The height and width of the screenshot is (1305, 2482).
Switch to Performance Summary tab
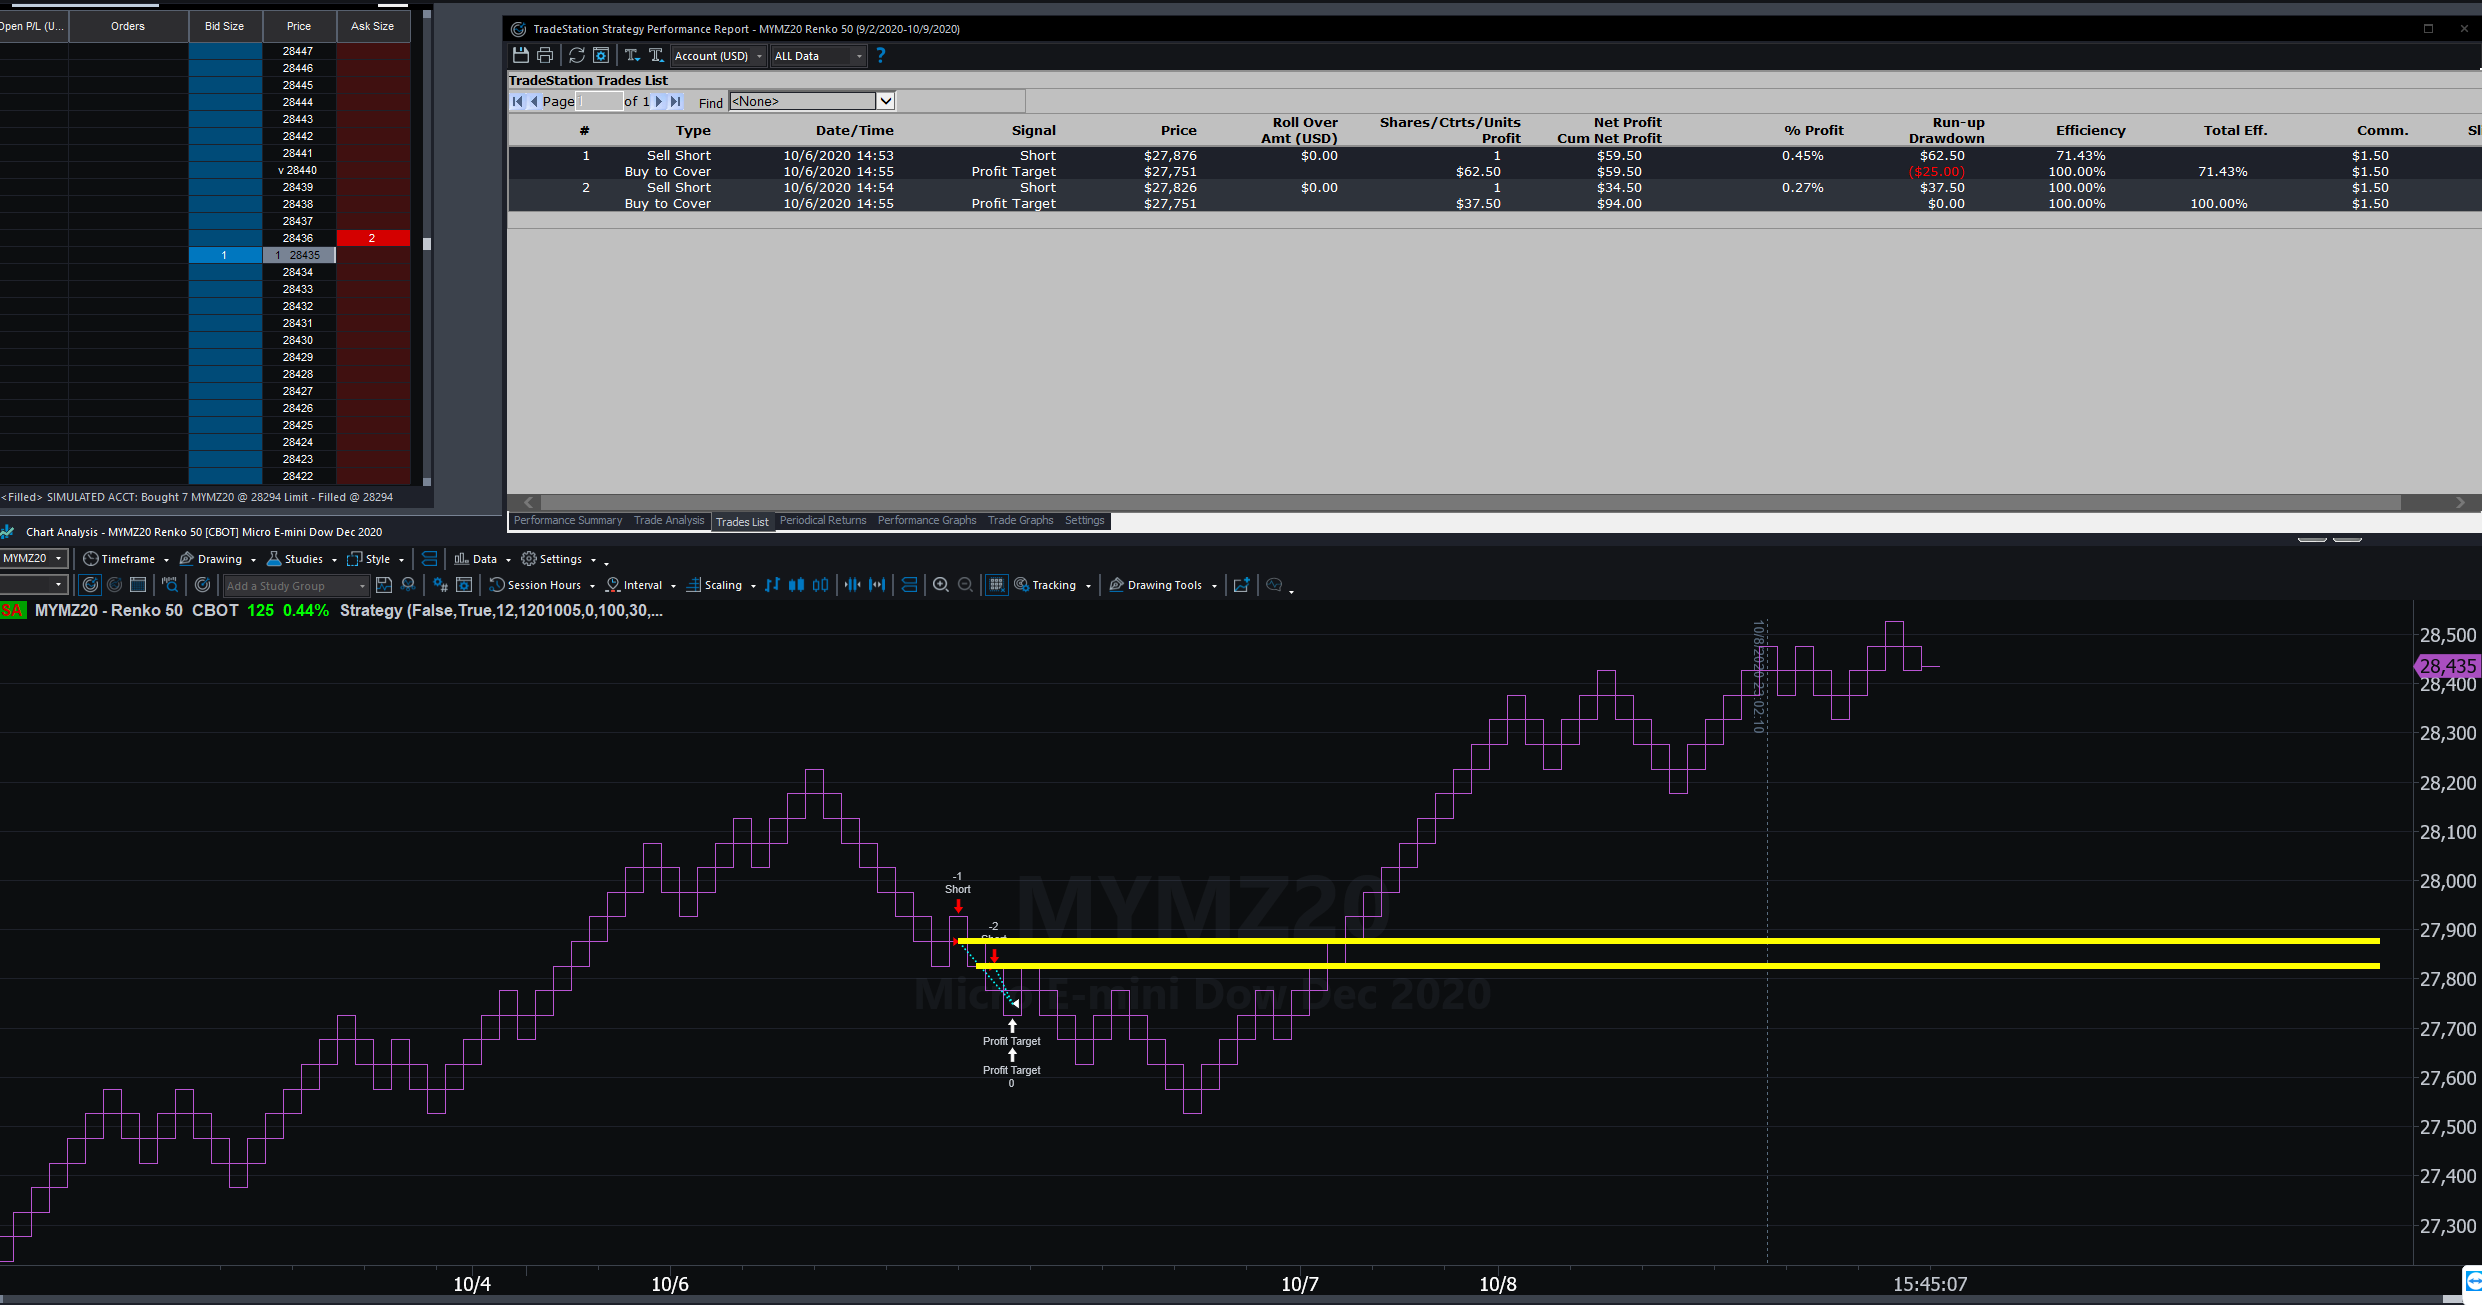click(567, 520)
